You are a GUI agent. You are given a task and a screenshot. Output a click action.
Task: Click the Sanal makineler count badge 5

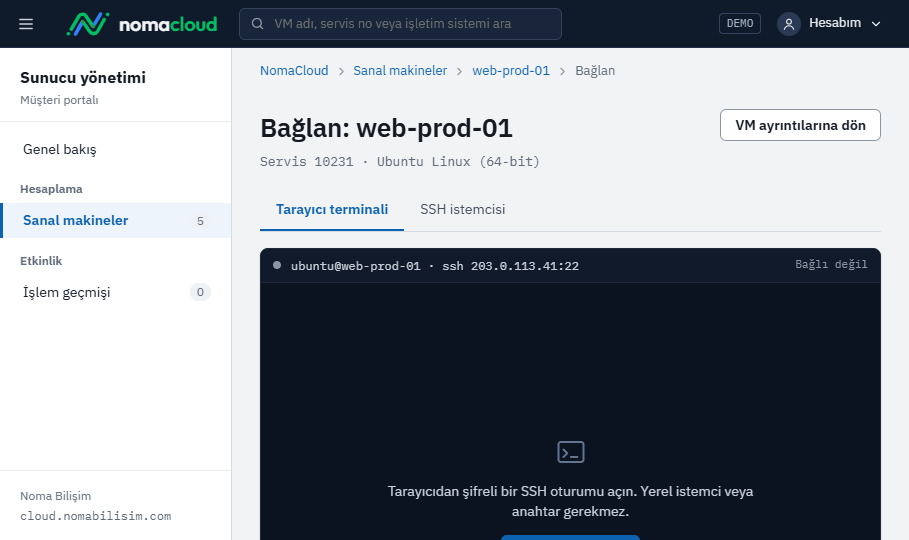(200, 221)
